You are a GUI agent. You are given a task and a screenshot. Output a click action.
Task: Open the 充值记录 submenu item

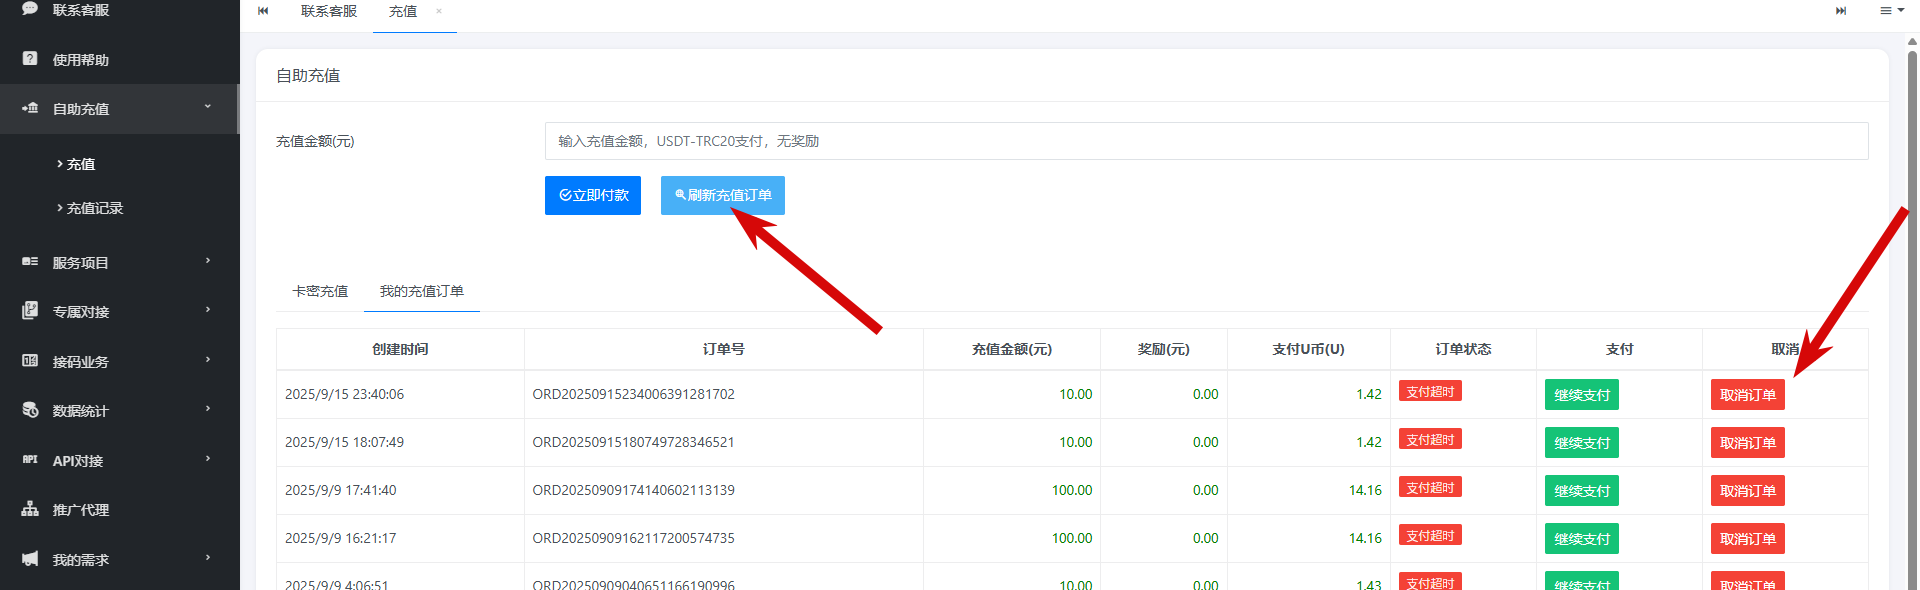pos(94,208)
